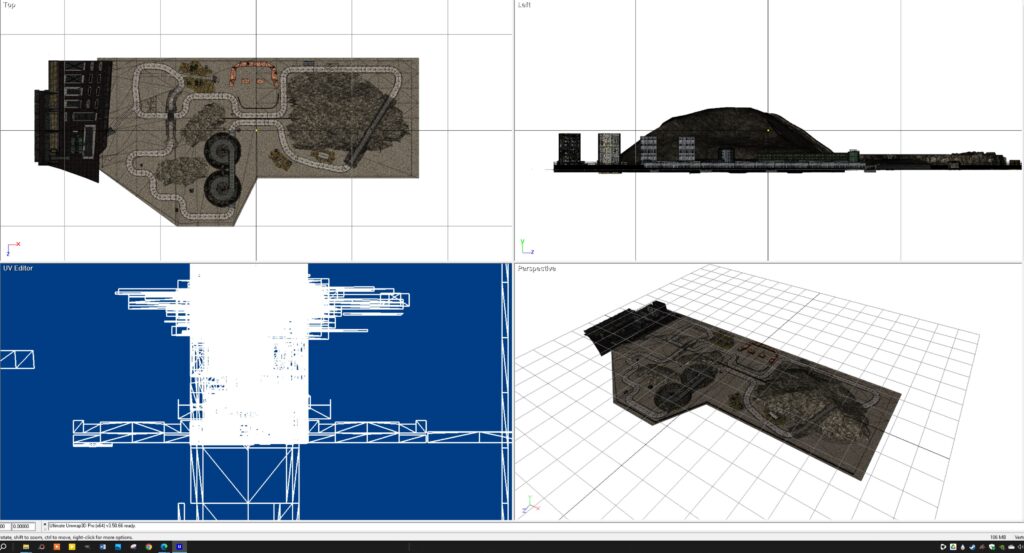The width and height of the screenshot is (1024, 553).
Task: Click the 0.00000 value input field
Action: point(23,526)
